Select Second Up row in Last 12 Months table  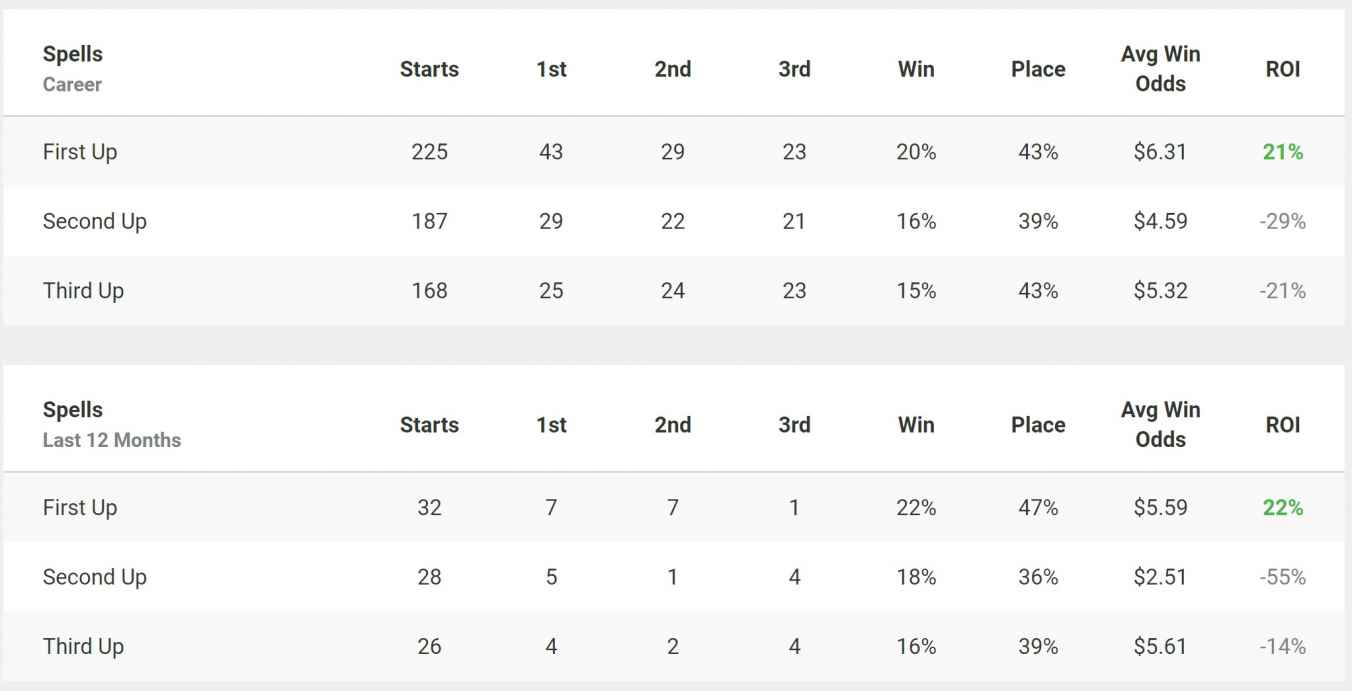[674, 577]
